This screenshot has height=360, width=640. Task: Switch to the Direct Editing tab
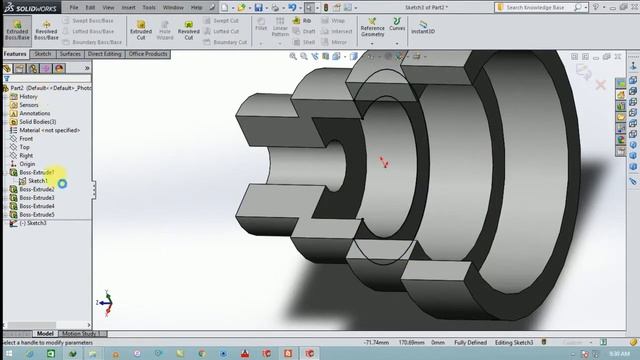click(x=104, y=54)
